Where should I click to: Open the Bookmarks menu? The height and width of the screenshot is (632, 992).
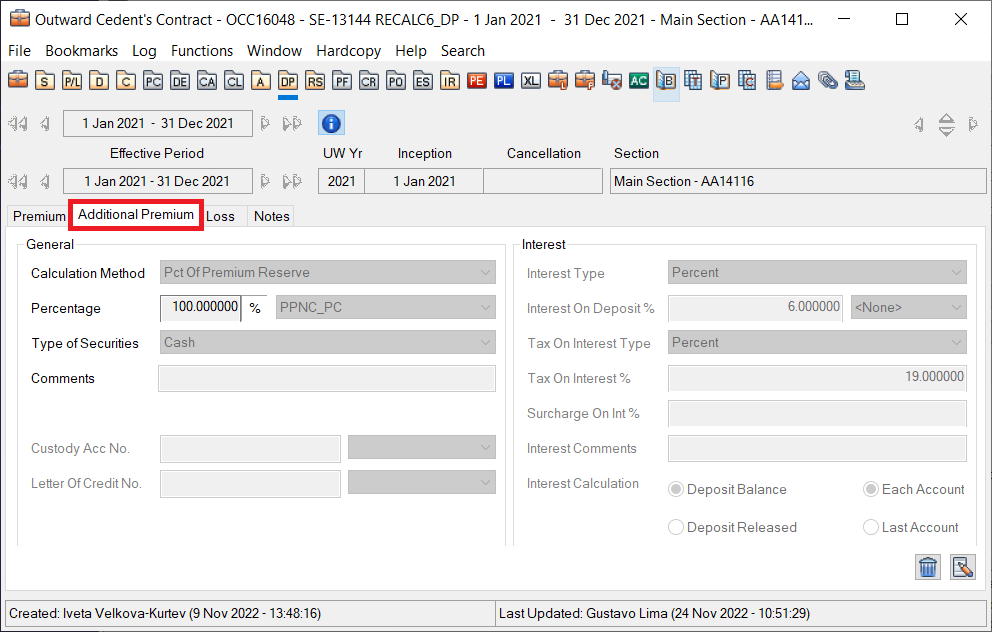pyautogui.click(x=81, y=51)
